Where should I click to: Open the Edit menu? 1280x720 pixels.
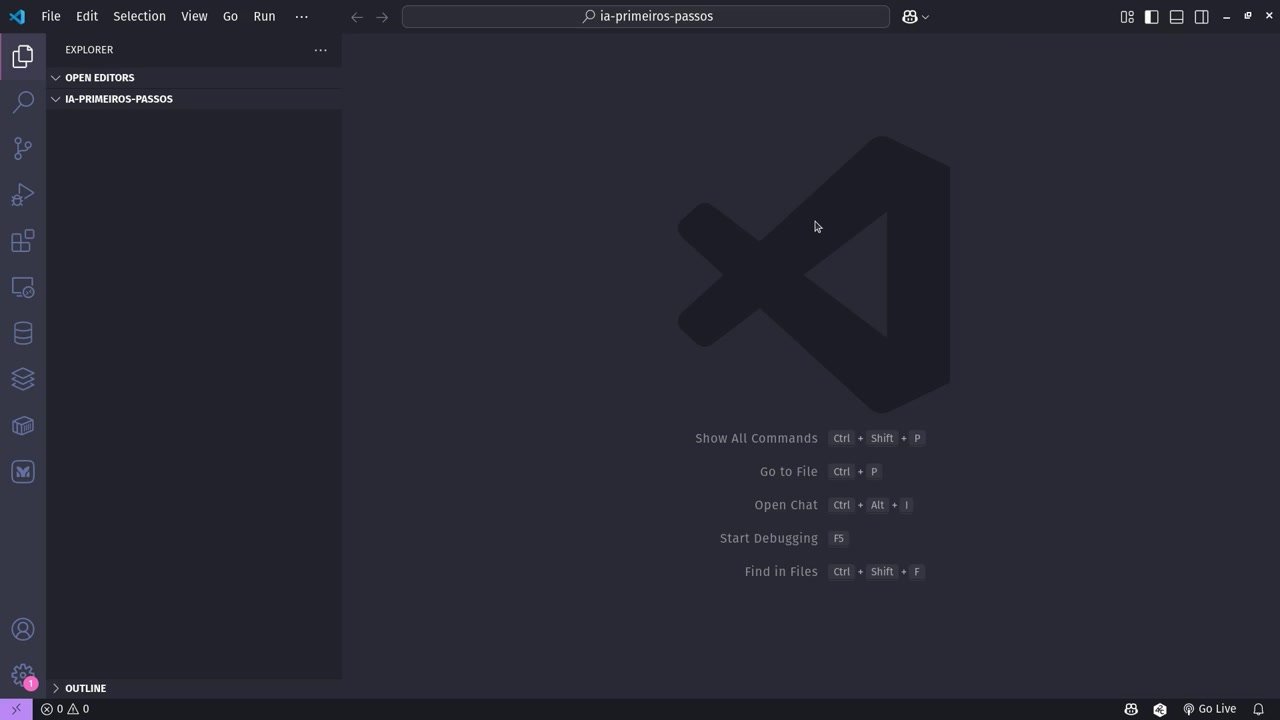click(87, 16)
